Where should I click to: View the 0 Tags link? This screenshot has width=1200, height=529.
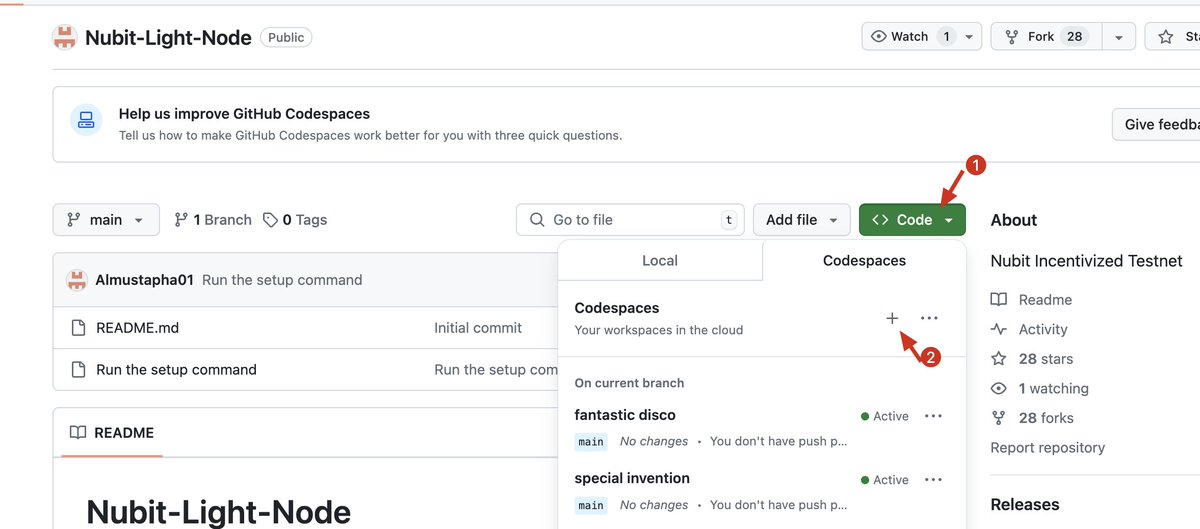click(x=295, y=220)
